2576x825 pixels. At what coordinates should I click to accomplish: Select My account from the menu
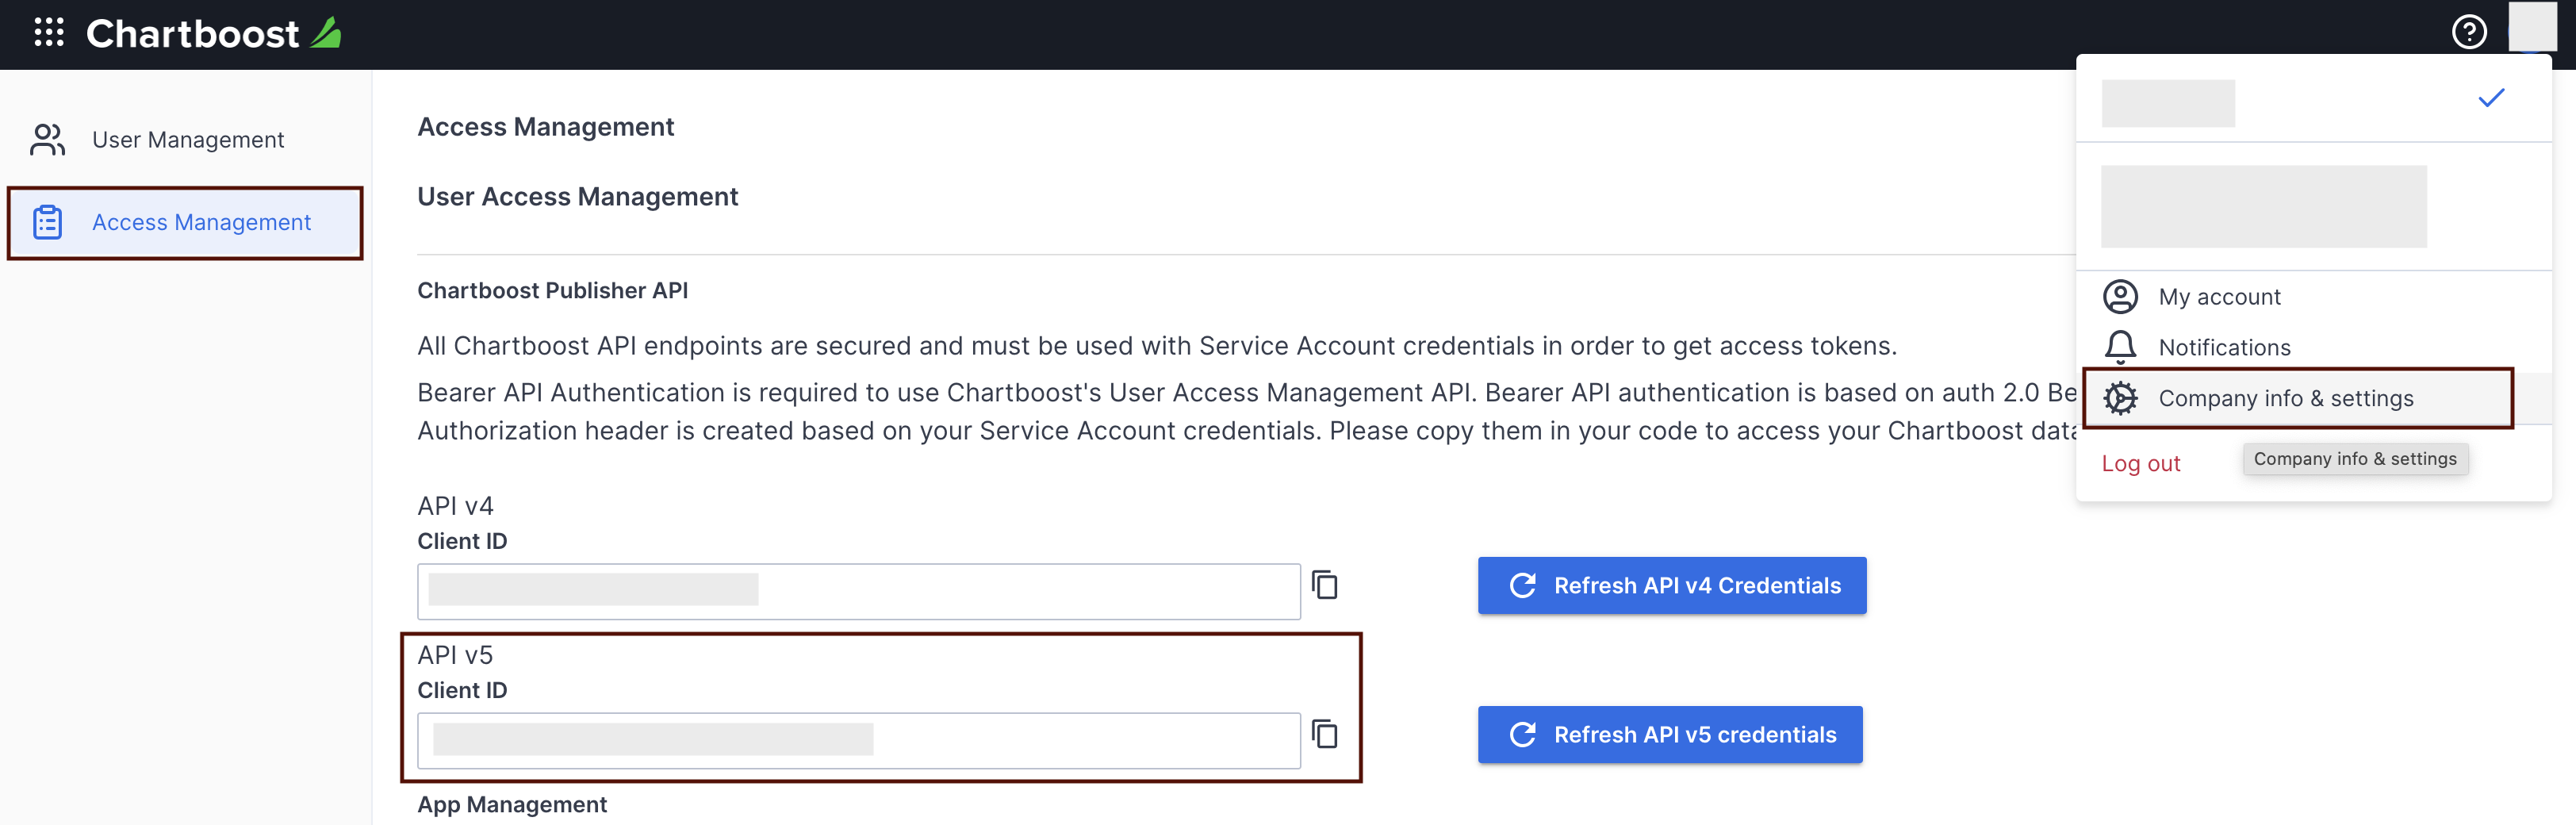2220,296
